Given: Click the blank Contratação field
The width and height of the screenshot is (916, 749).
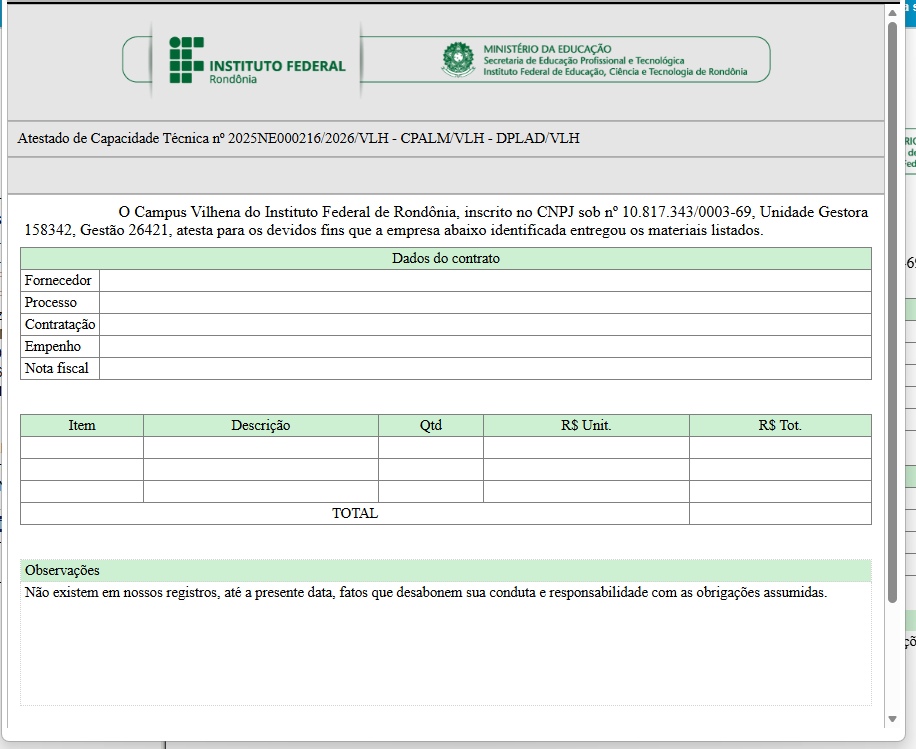Looking at the screenshot, I should pos(485,325).
